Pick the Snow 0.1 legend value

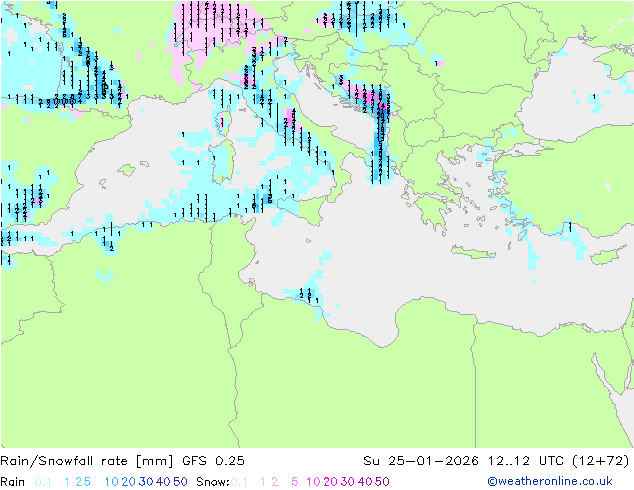coord(239,482)
